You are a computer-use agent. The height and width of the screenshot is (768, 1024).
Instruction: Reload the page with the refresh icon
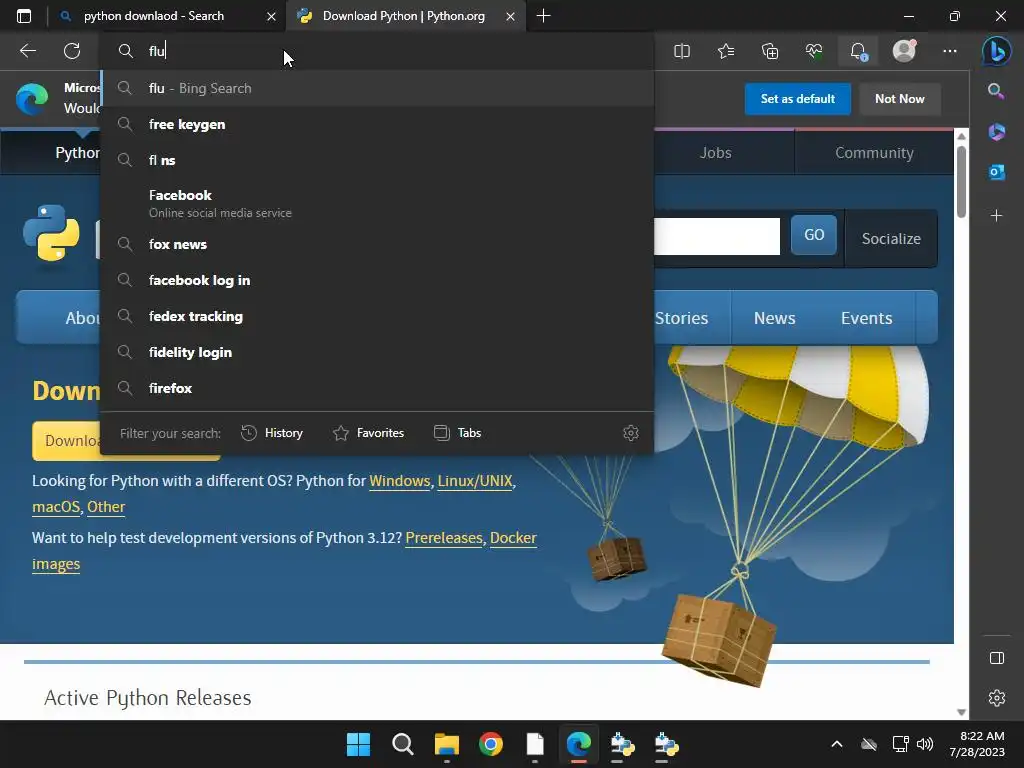click(72, 51)
